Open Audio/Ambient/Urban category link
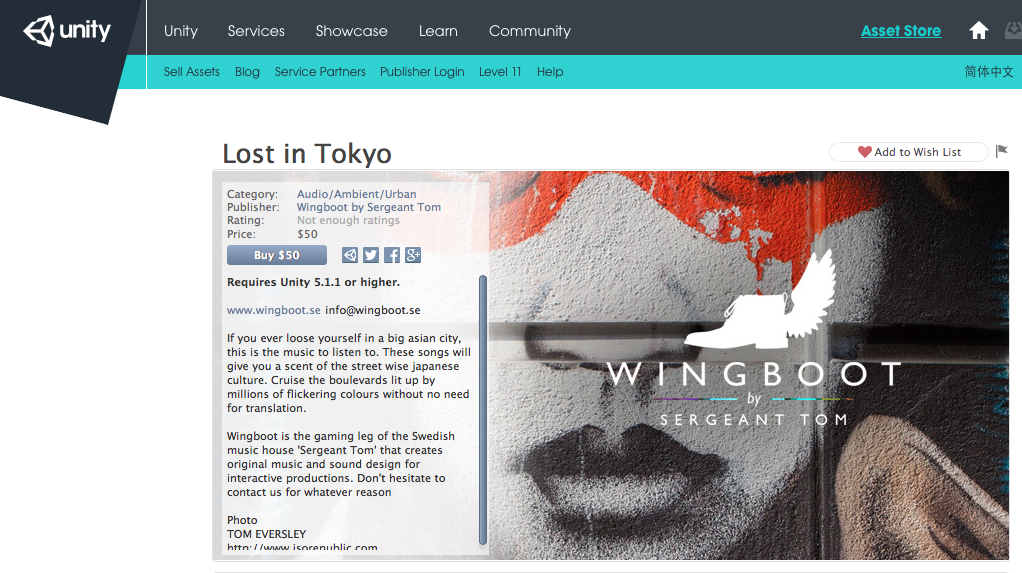The image size is (1022, 573). [x=357, y=194]
